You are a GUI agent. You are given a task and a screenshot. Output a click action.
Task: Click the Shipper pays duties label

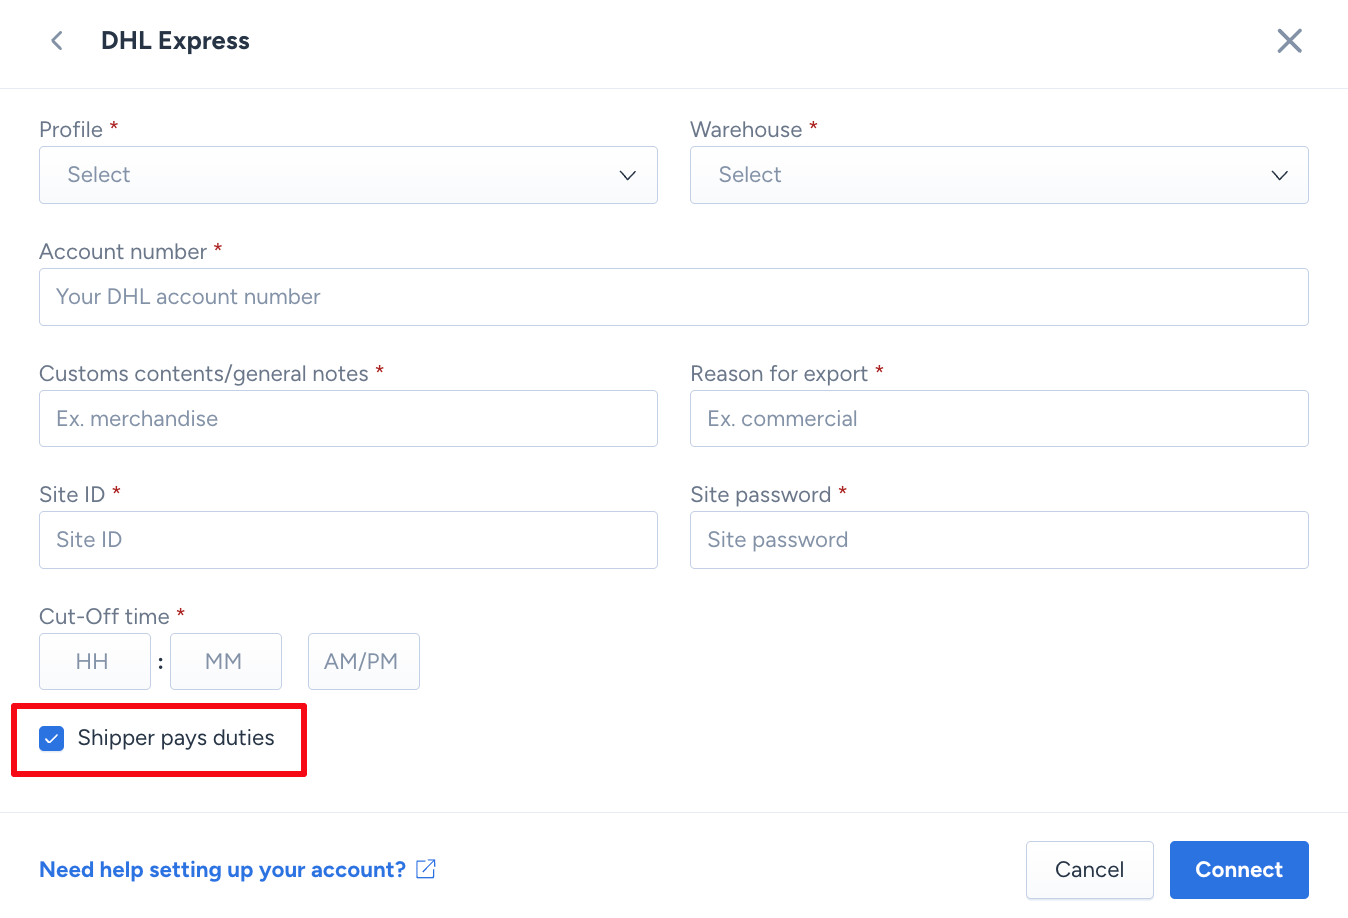pos(176,738)
